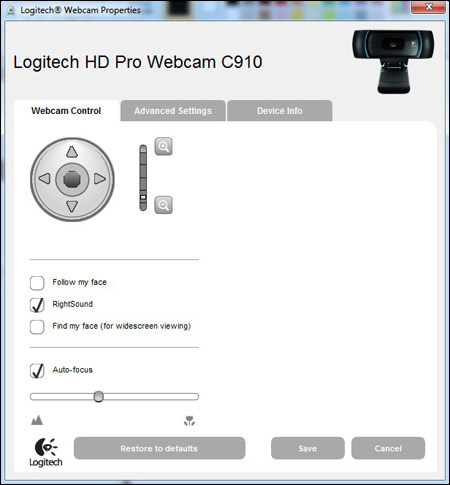Click the Logitech logo
The image size is (450, 485).
tap(46, 452)
